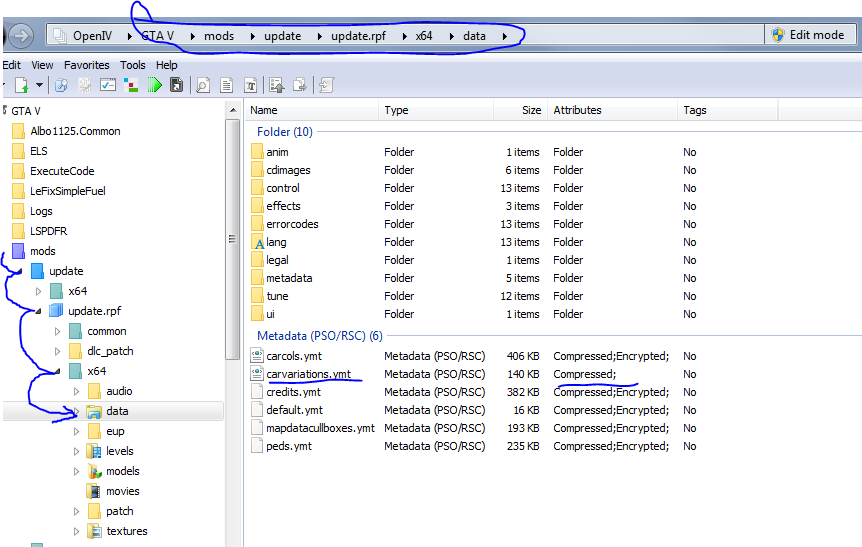
Task: Open the Tools menu
Action: (133, 65)
